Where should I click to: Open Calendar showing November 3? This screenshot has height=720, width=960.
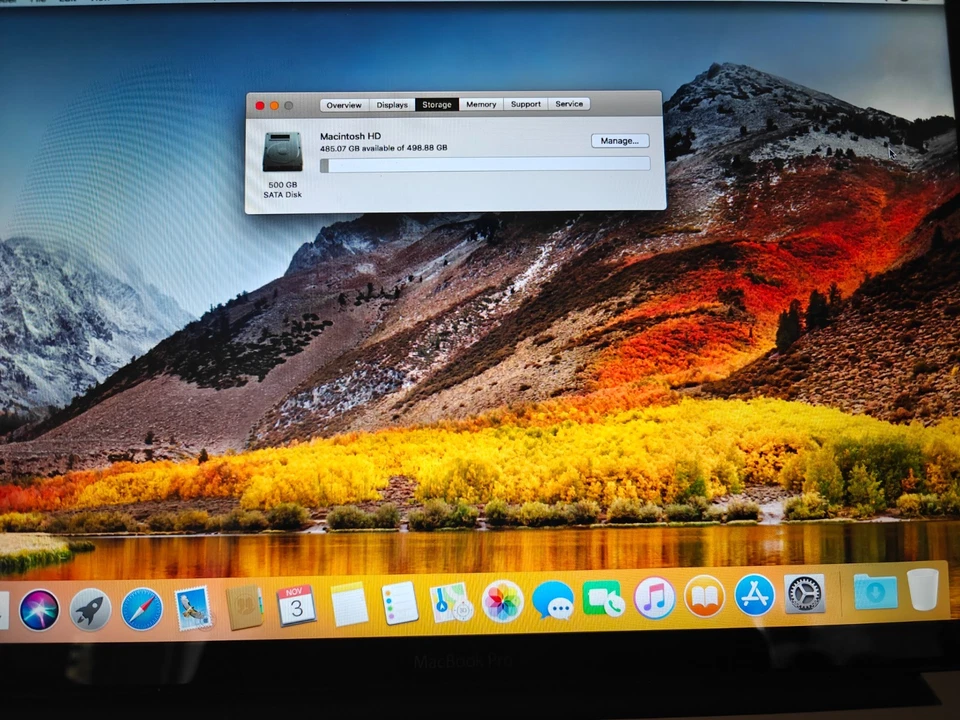coord(296,606)
